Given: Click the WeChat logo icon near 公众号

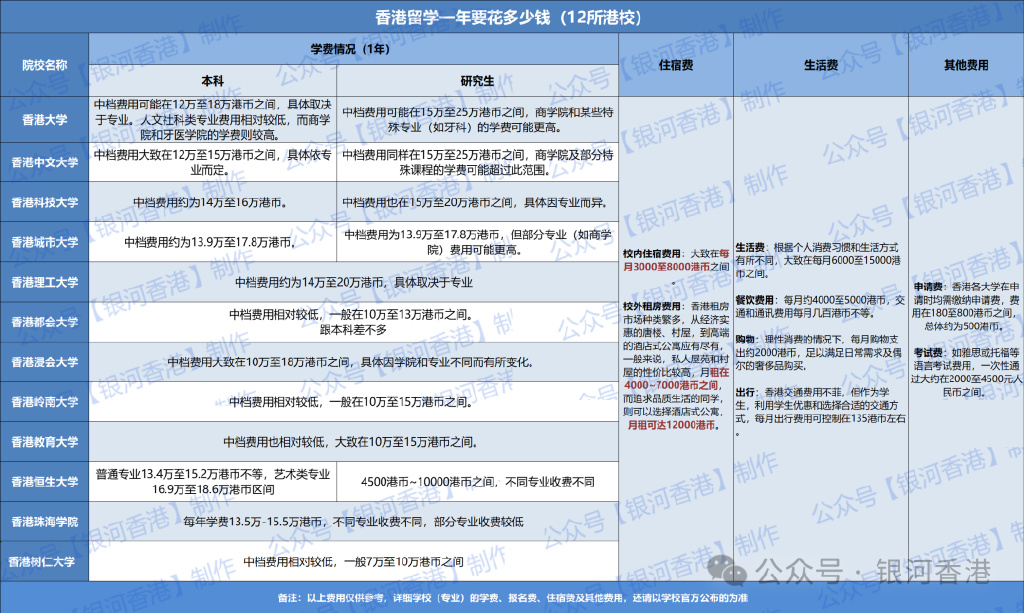Looking at the screenshot, I should coord(727,571).
